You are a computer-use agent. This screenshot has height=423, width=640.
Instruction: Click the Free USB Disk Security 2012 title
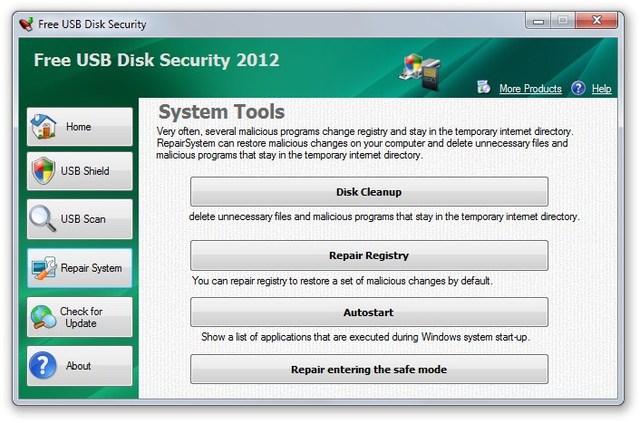click(x=156, y=60)
